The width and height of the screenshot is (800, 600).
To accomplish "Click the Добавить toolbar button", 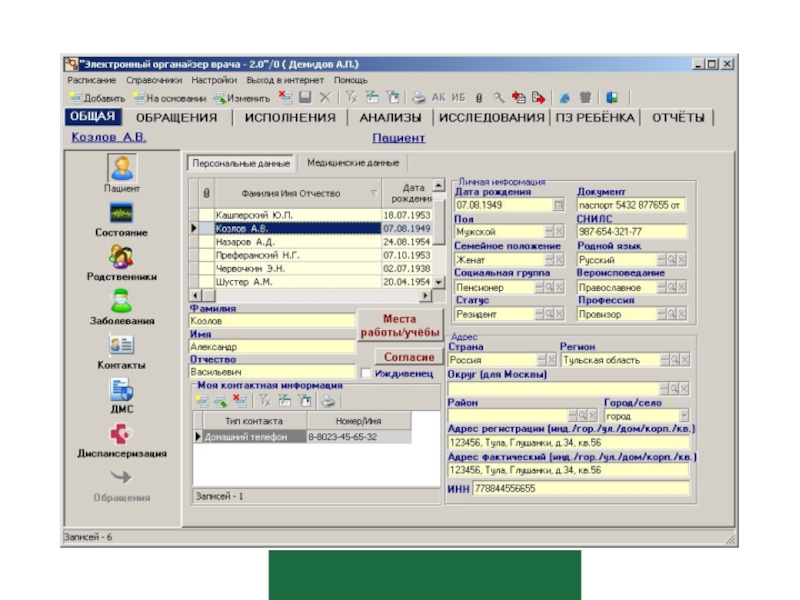I will coord(97,98).
